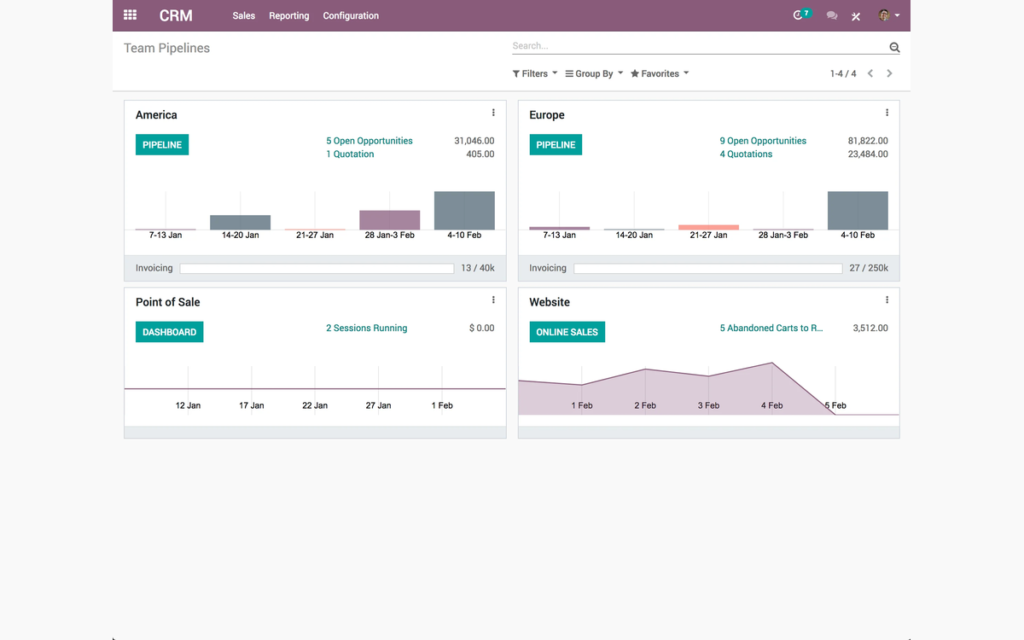Go to next page arrow
This screenshot has width=1024, height=640.
889,74
